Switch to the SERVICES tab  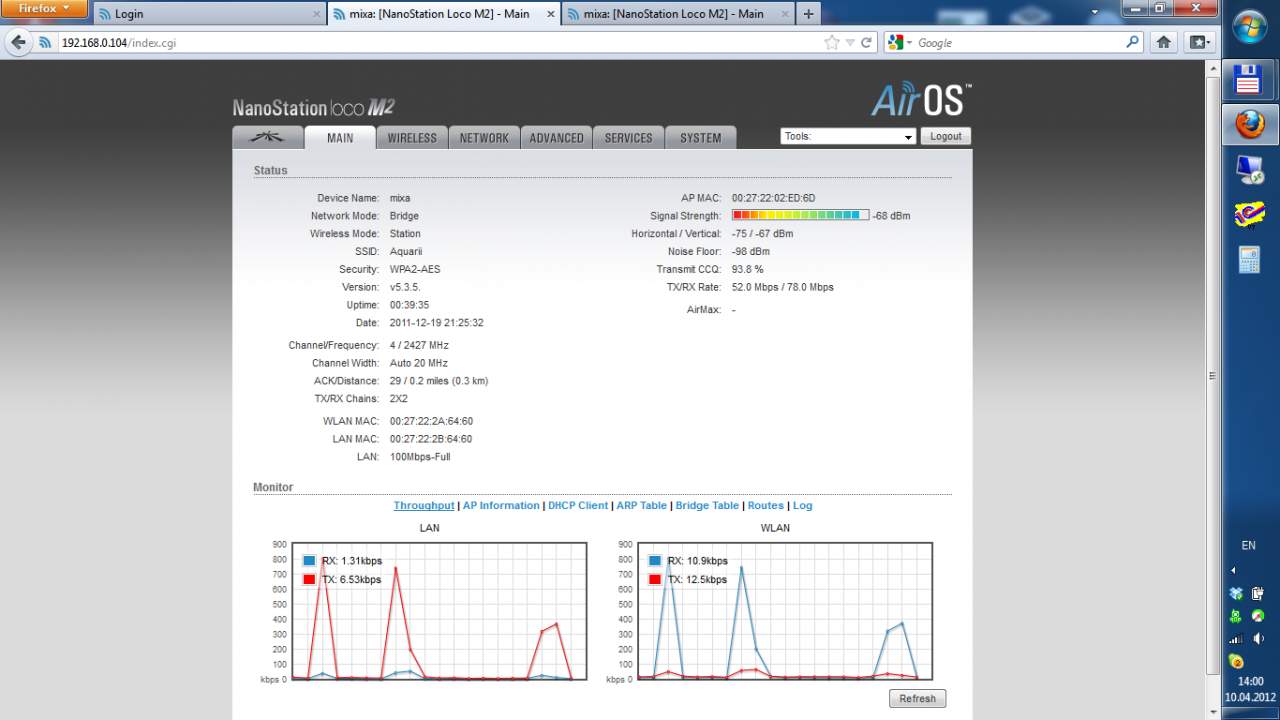628,137
